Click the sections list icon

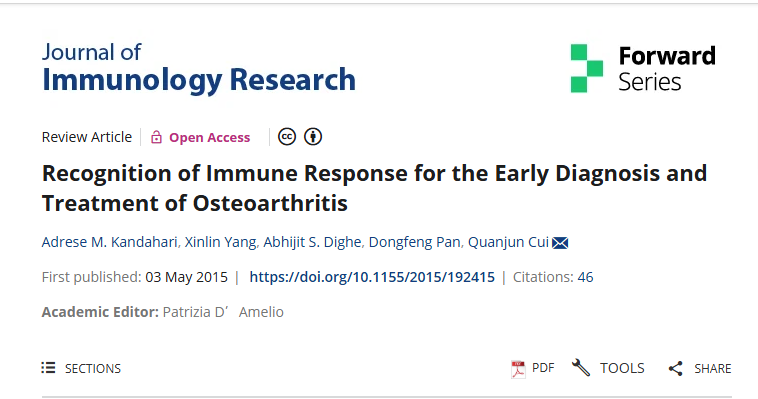(x=48, y=368)
